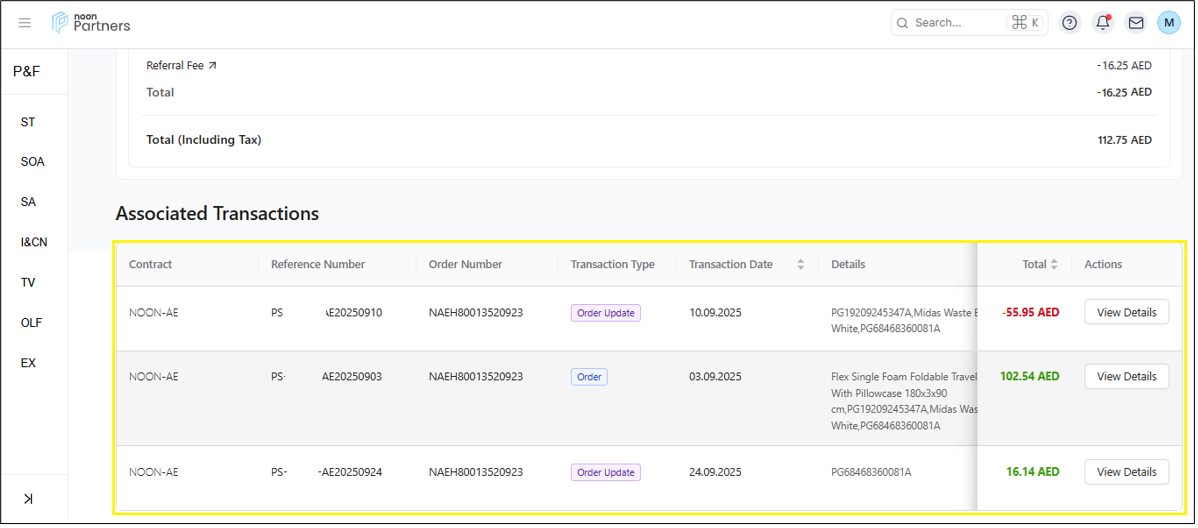View details for the -55.95 AED transaction
Screen dimensions: 1198x528
click(x=1126, y=313)
